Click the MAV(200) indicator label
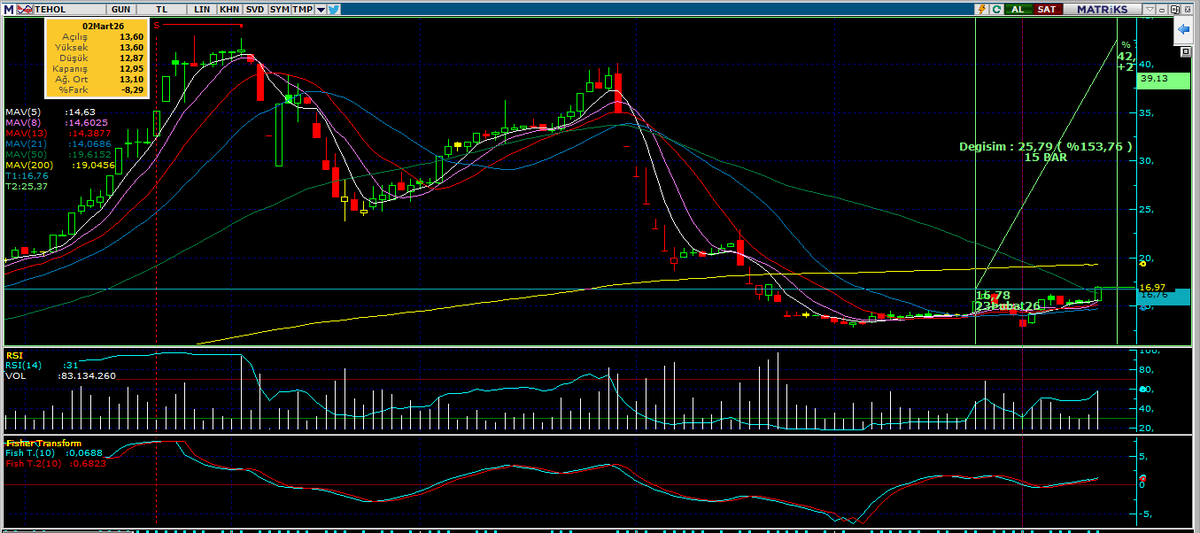The width and height of the screenshot is (1200, 533). pos(27,164)
